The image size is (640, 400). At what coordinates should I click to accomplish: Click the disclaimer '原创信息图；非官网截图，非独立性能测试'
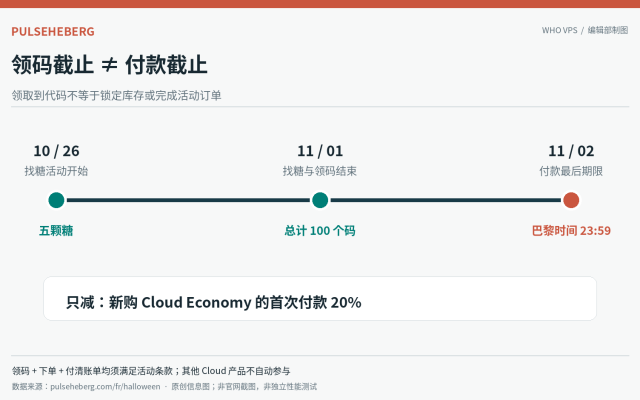click(244, 387)
